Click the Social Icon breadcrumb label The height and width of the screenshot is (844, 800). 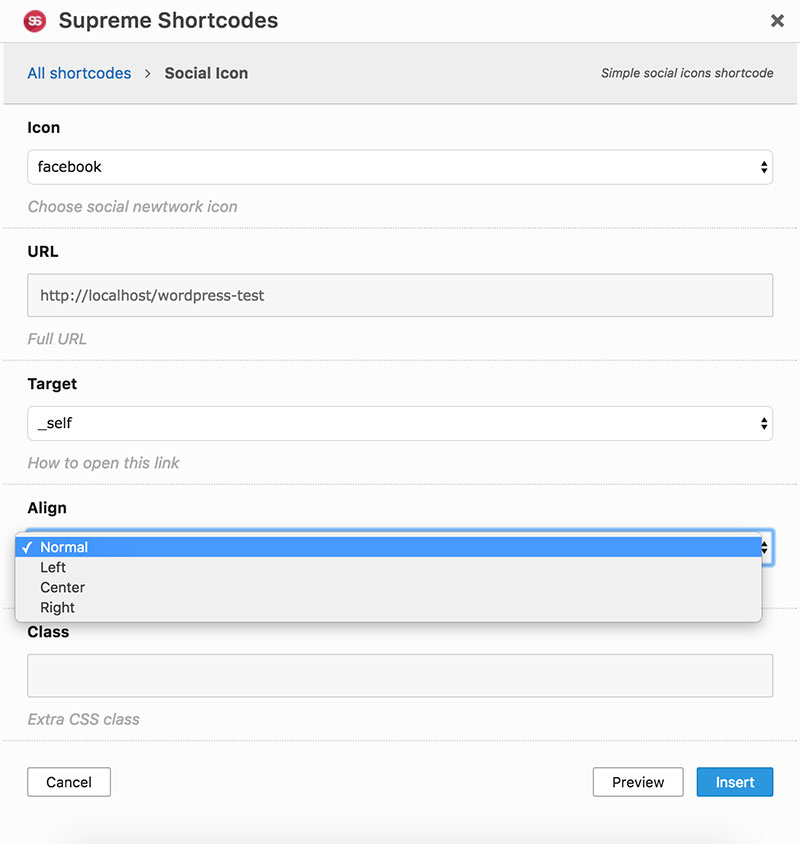coord(206,73)
